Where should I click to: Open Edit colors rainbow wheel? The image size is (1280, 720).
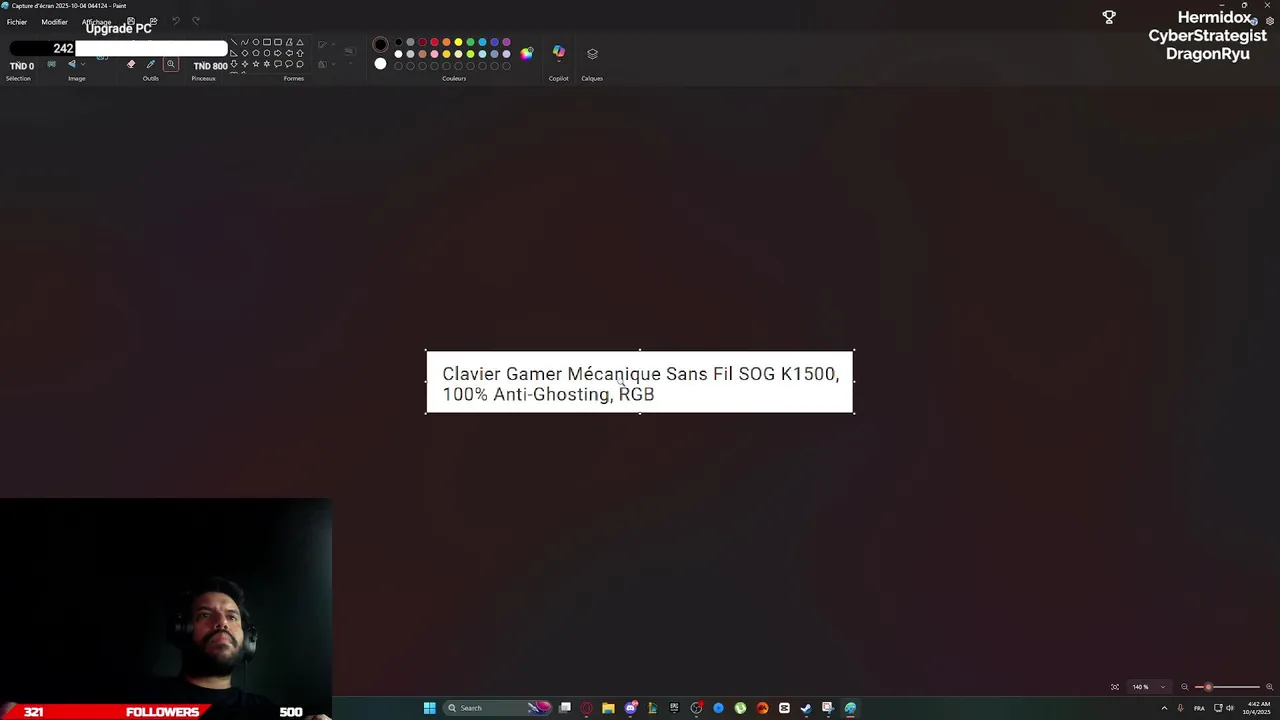point(526,53)
